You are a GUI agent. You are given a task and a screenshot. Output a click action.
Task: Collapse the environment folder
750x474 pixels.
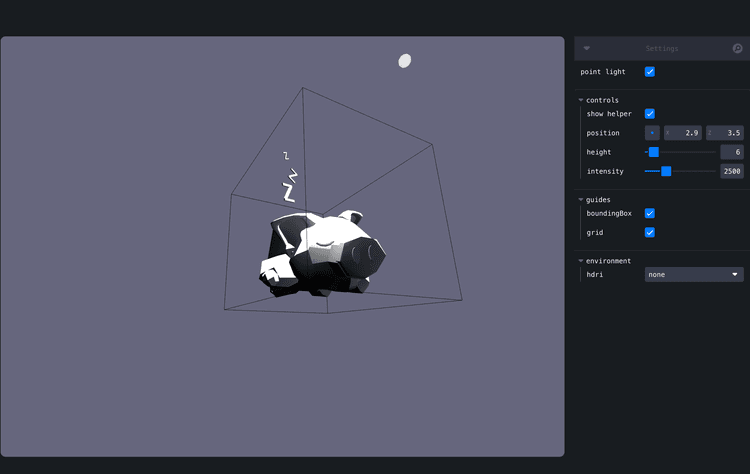tap(581, 261)
